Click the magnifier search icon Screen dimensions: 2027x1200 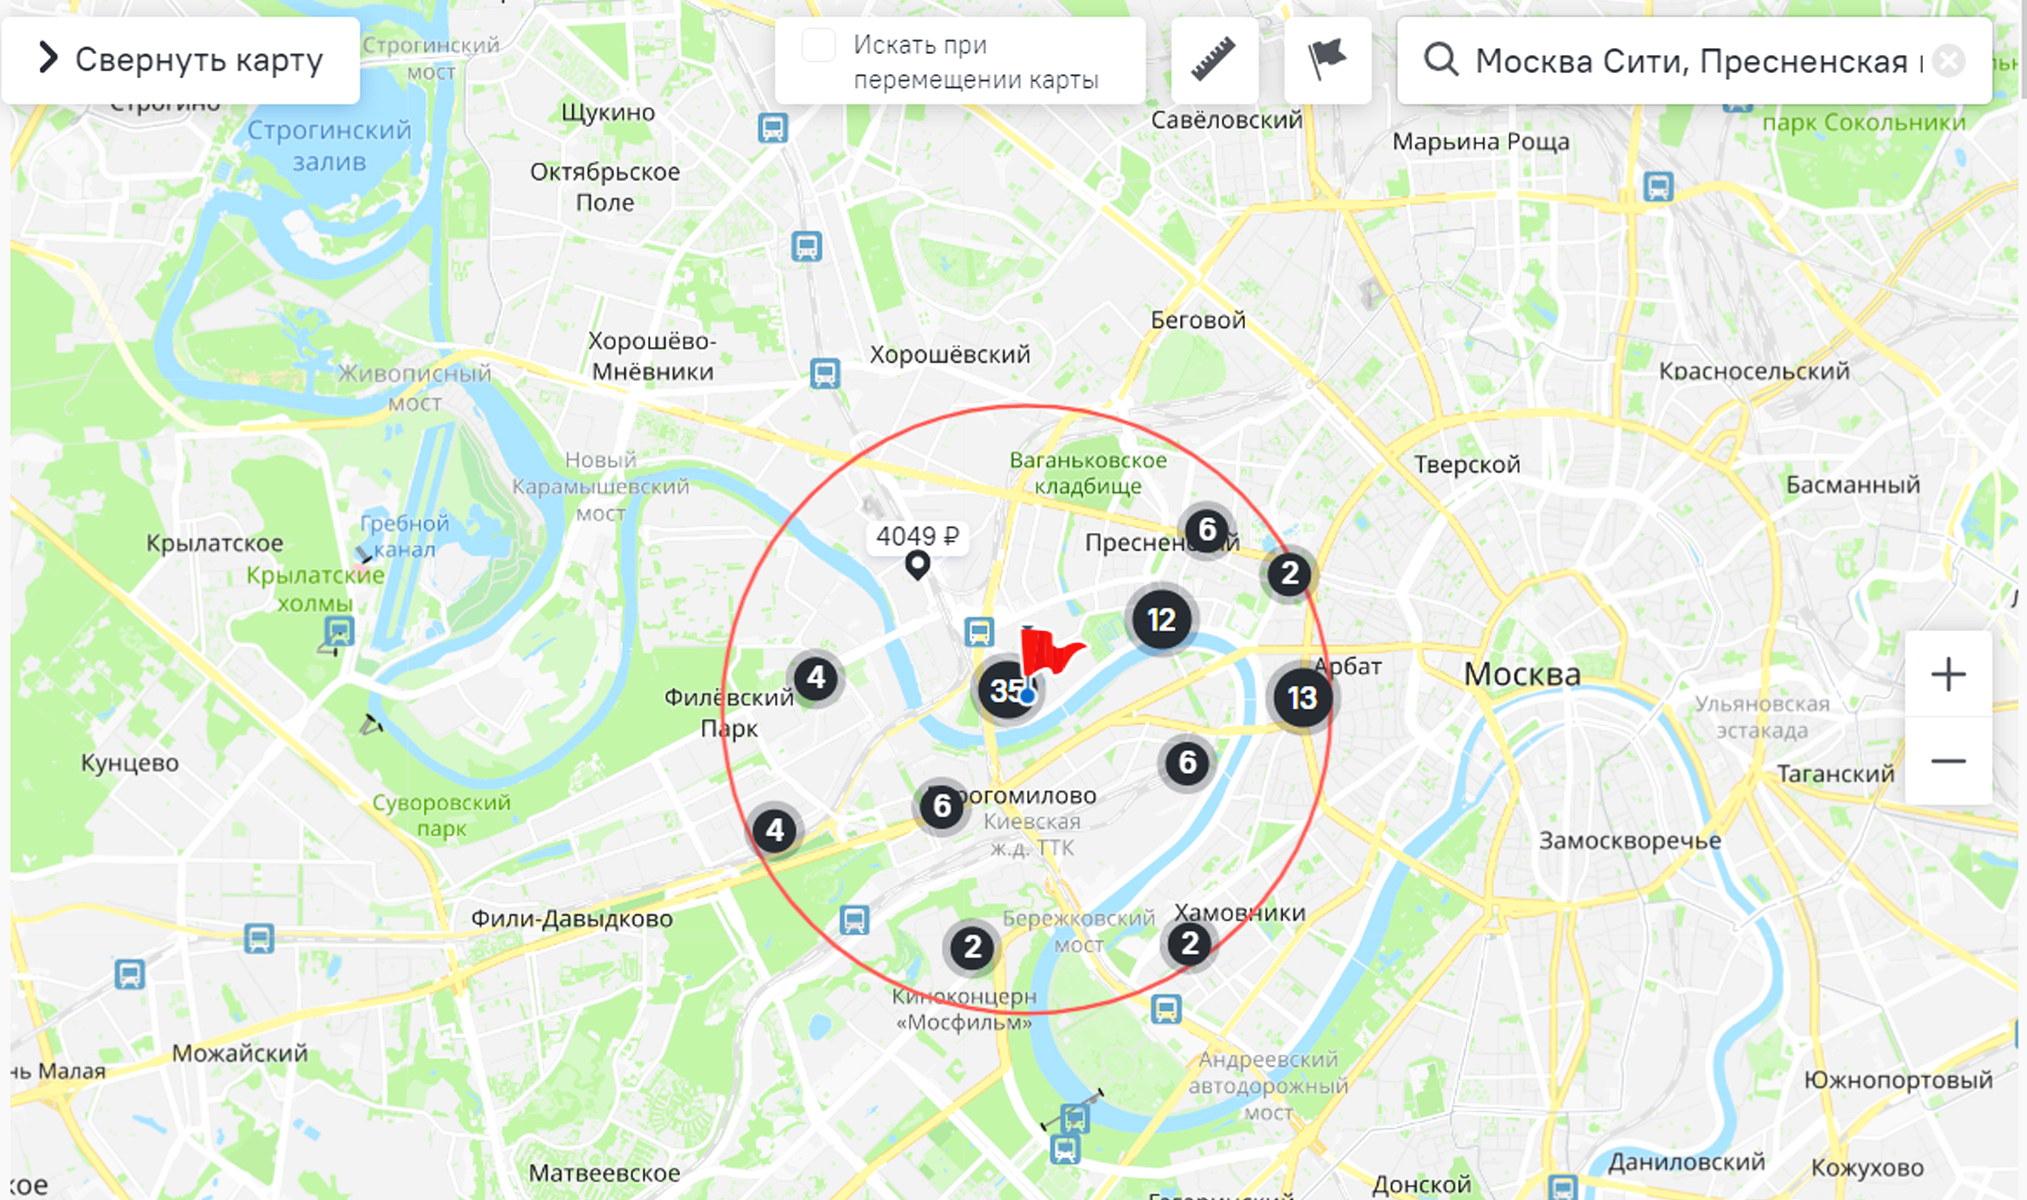click(x=1441, y=60)
